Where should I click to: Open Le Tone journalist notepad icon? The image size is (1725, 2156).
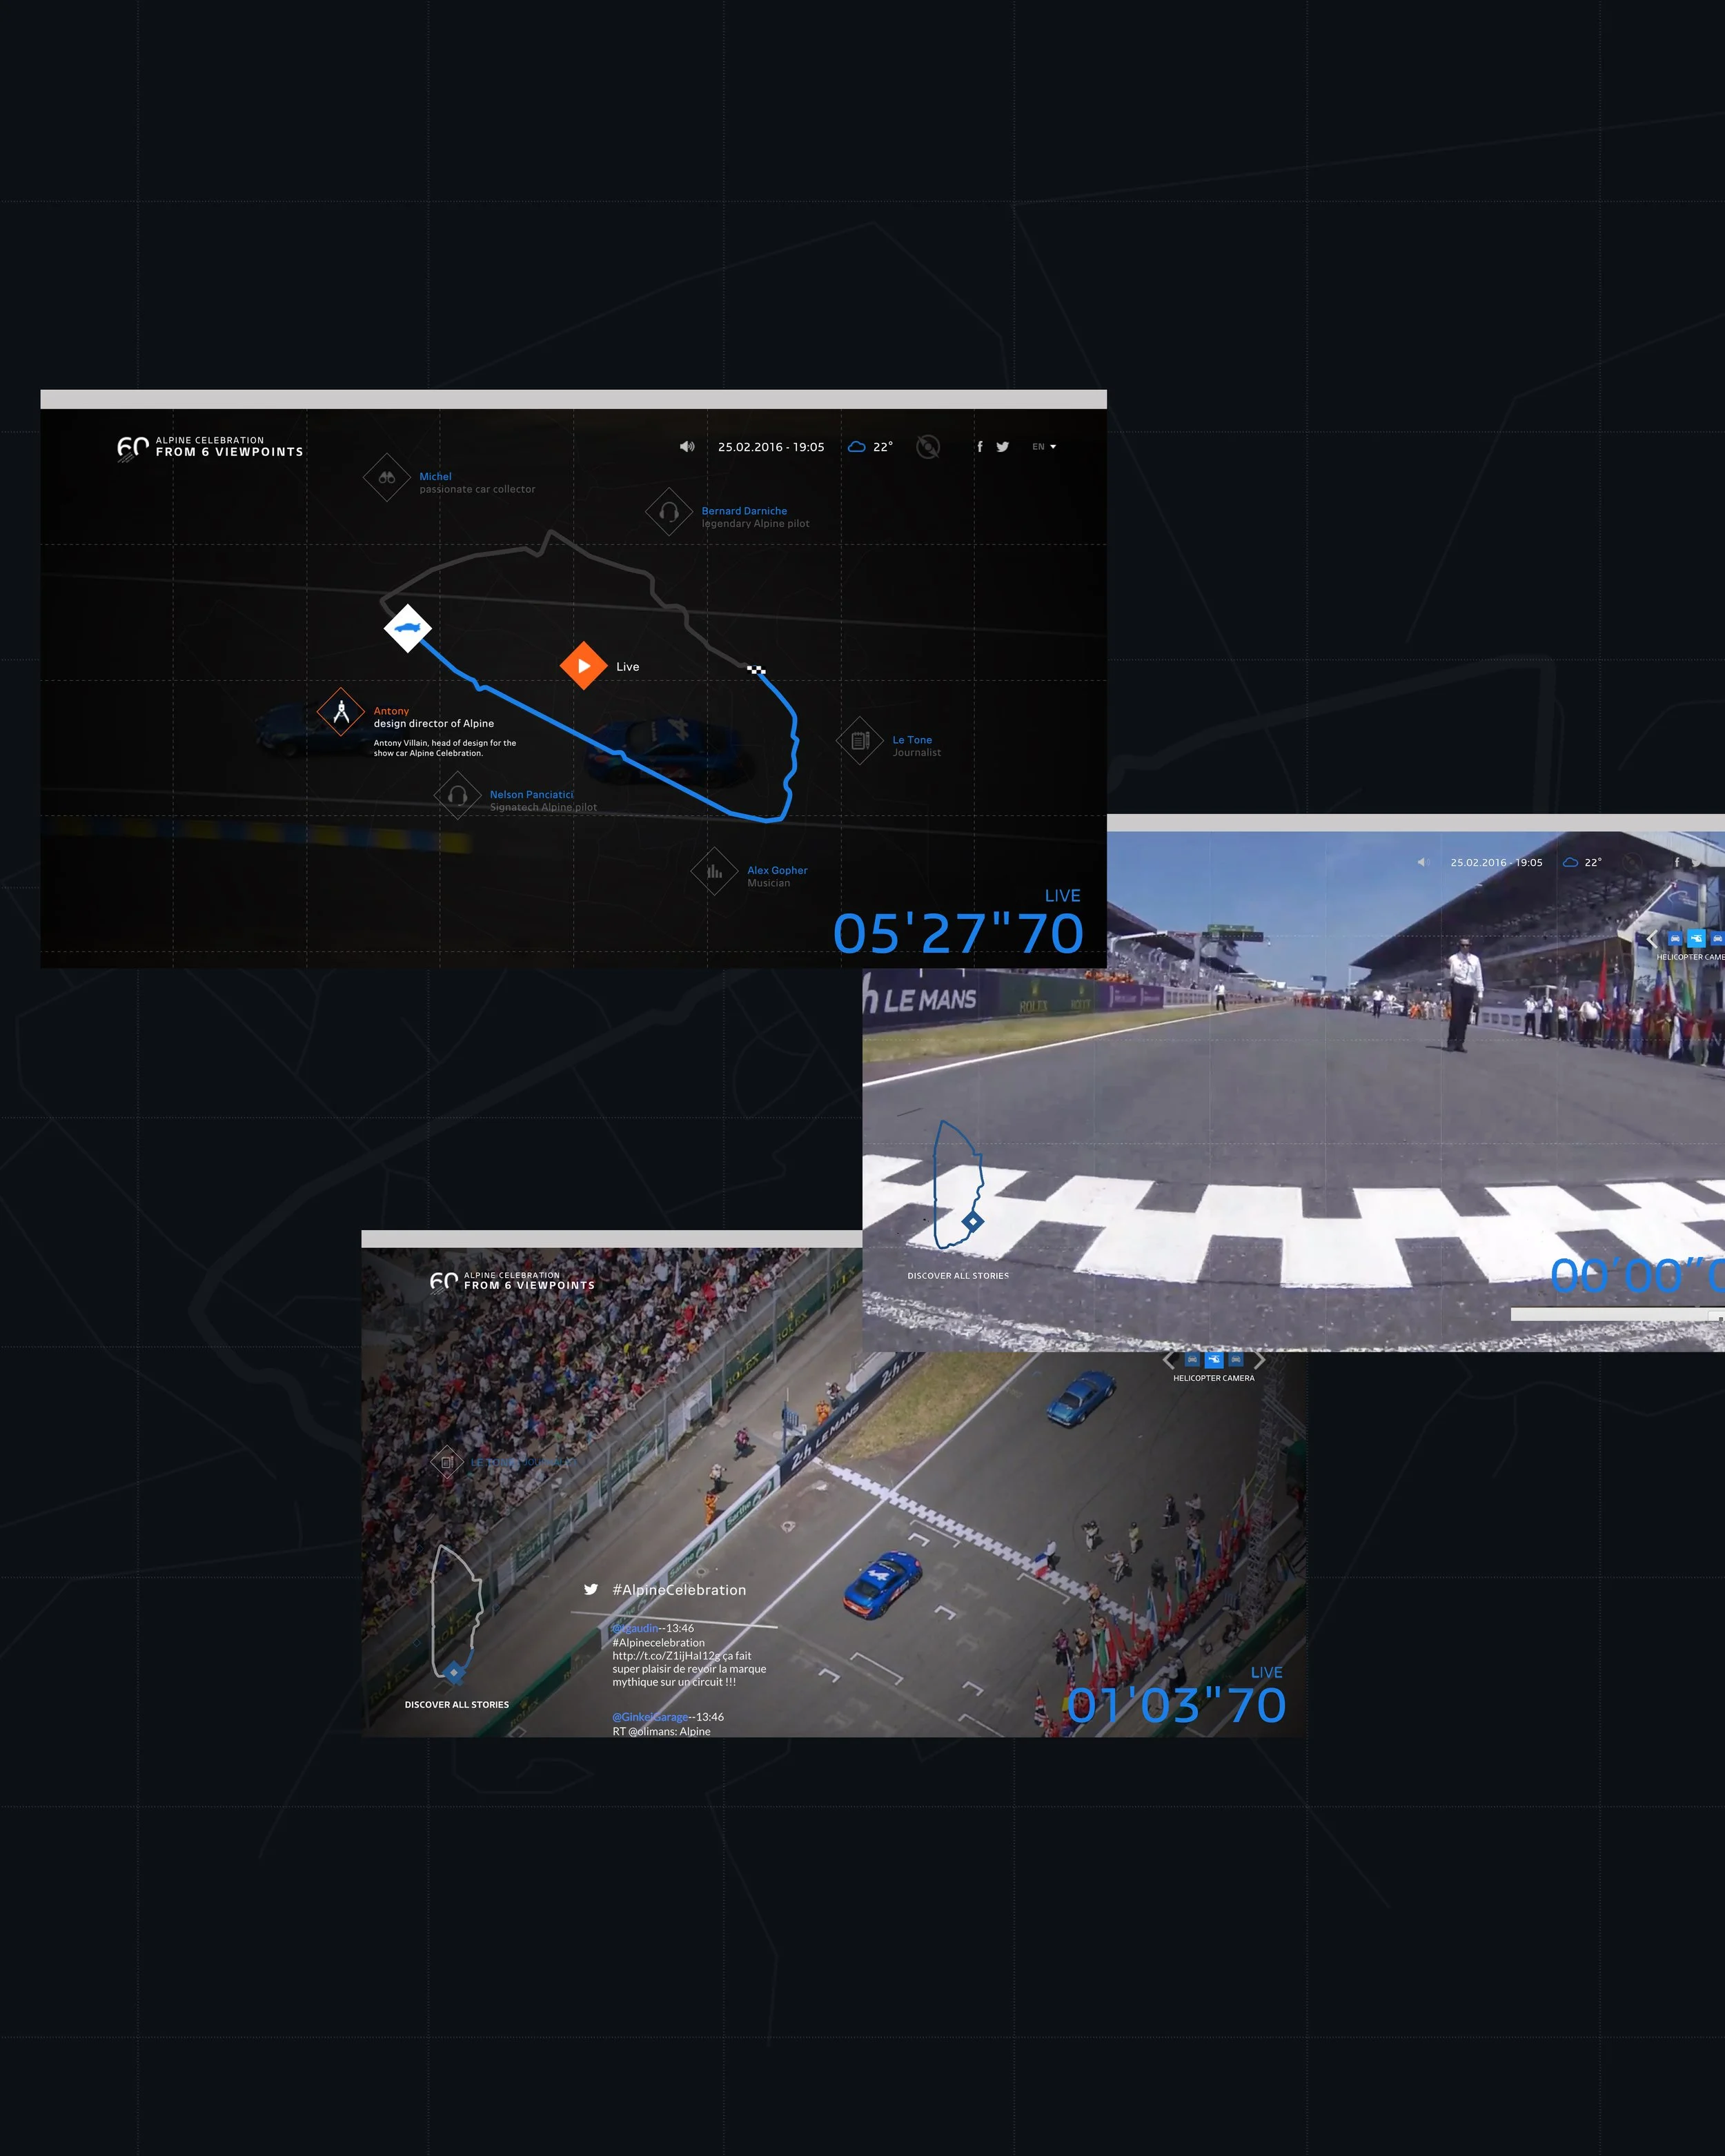click(x=860, y=741)
